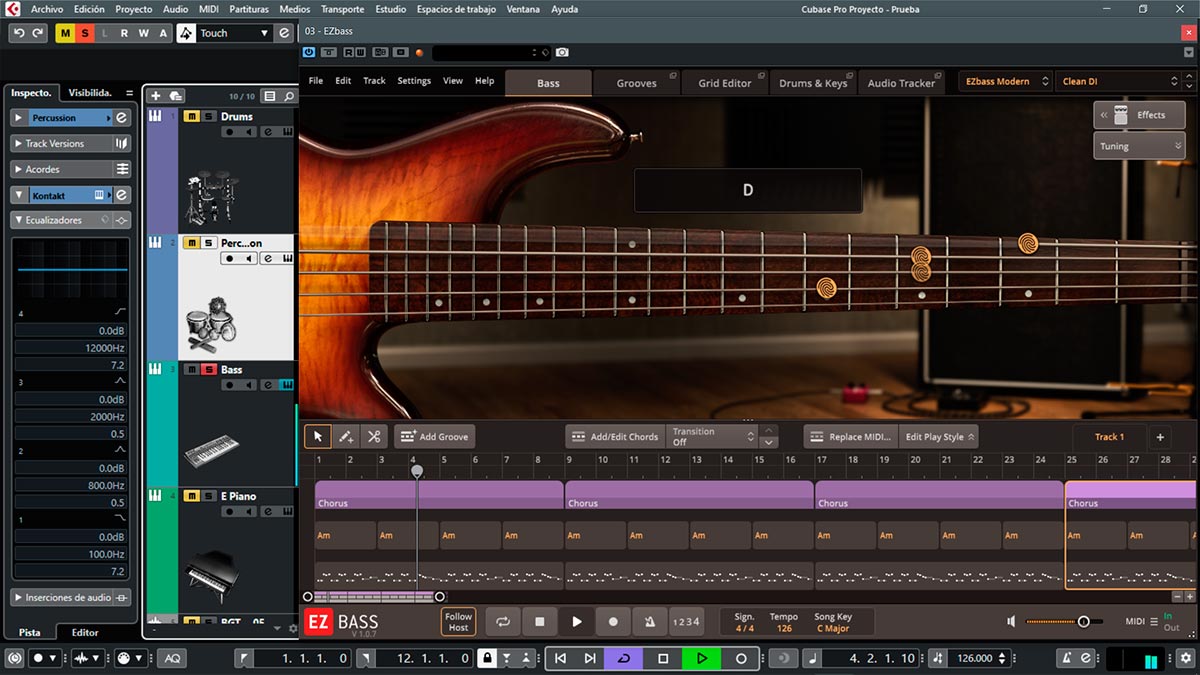The width and height of the screenshot is (1200, 675).
Task: Expand the Tuning panel
Action: tap(1139, 146)
